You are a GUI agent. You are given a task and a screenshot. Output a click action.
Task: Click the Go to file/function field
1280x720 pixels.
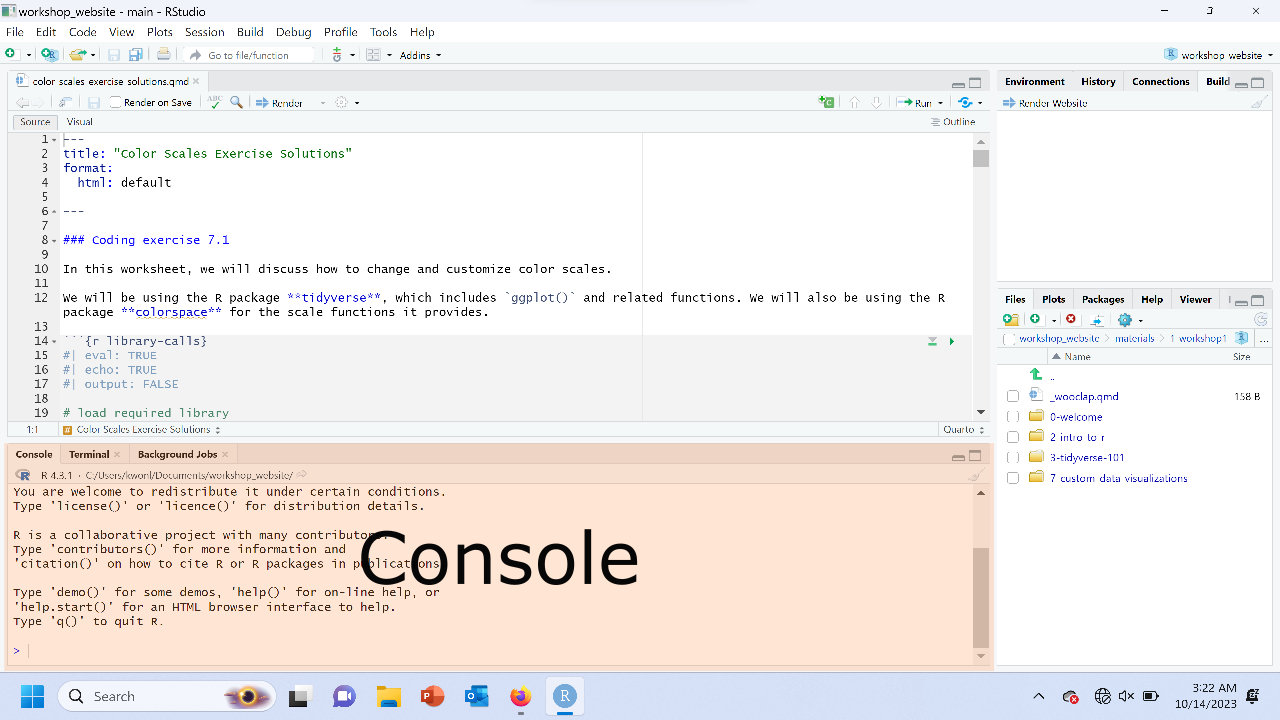[249, 55]
